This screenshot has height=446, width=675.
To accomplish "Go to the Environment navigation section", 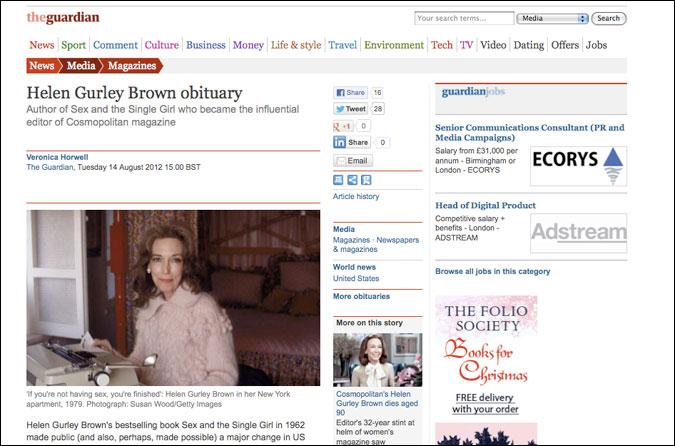I will point(394,45).
